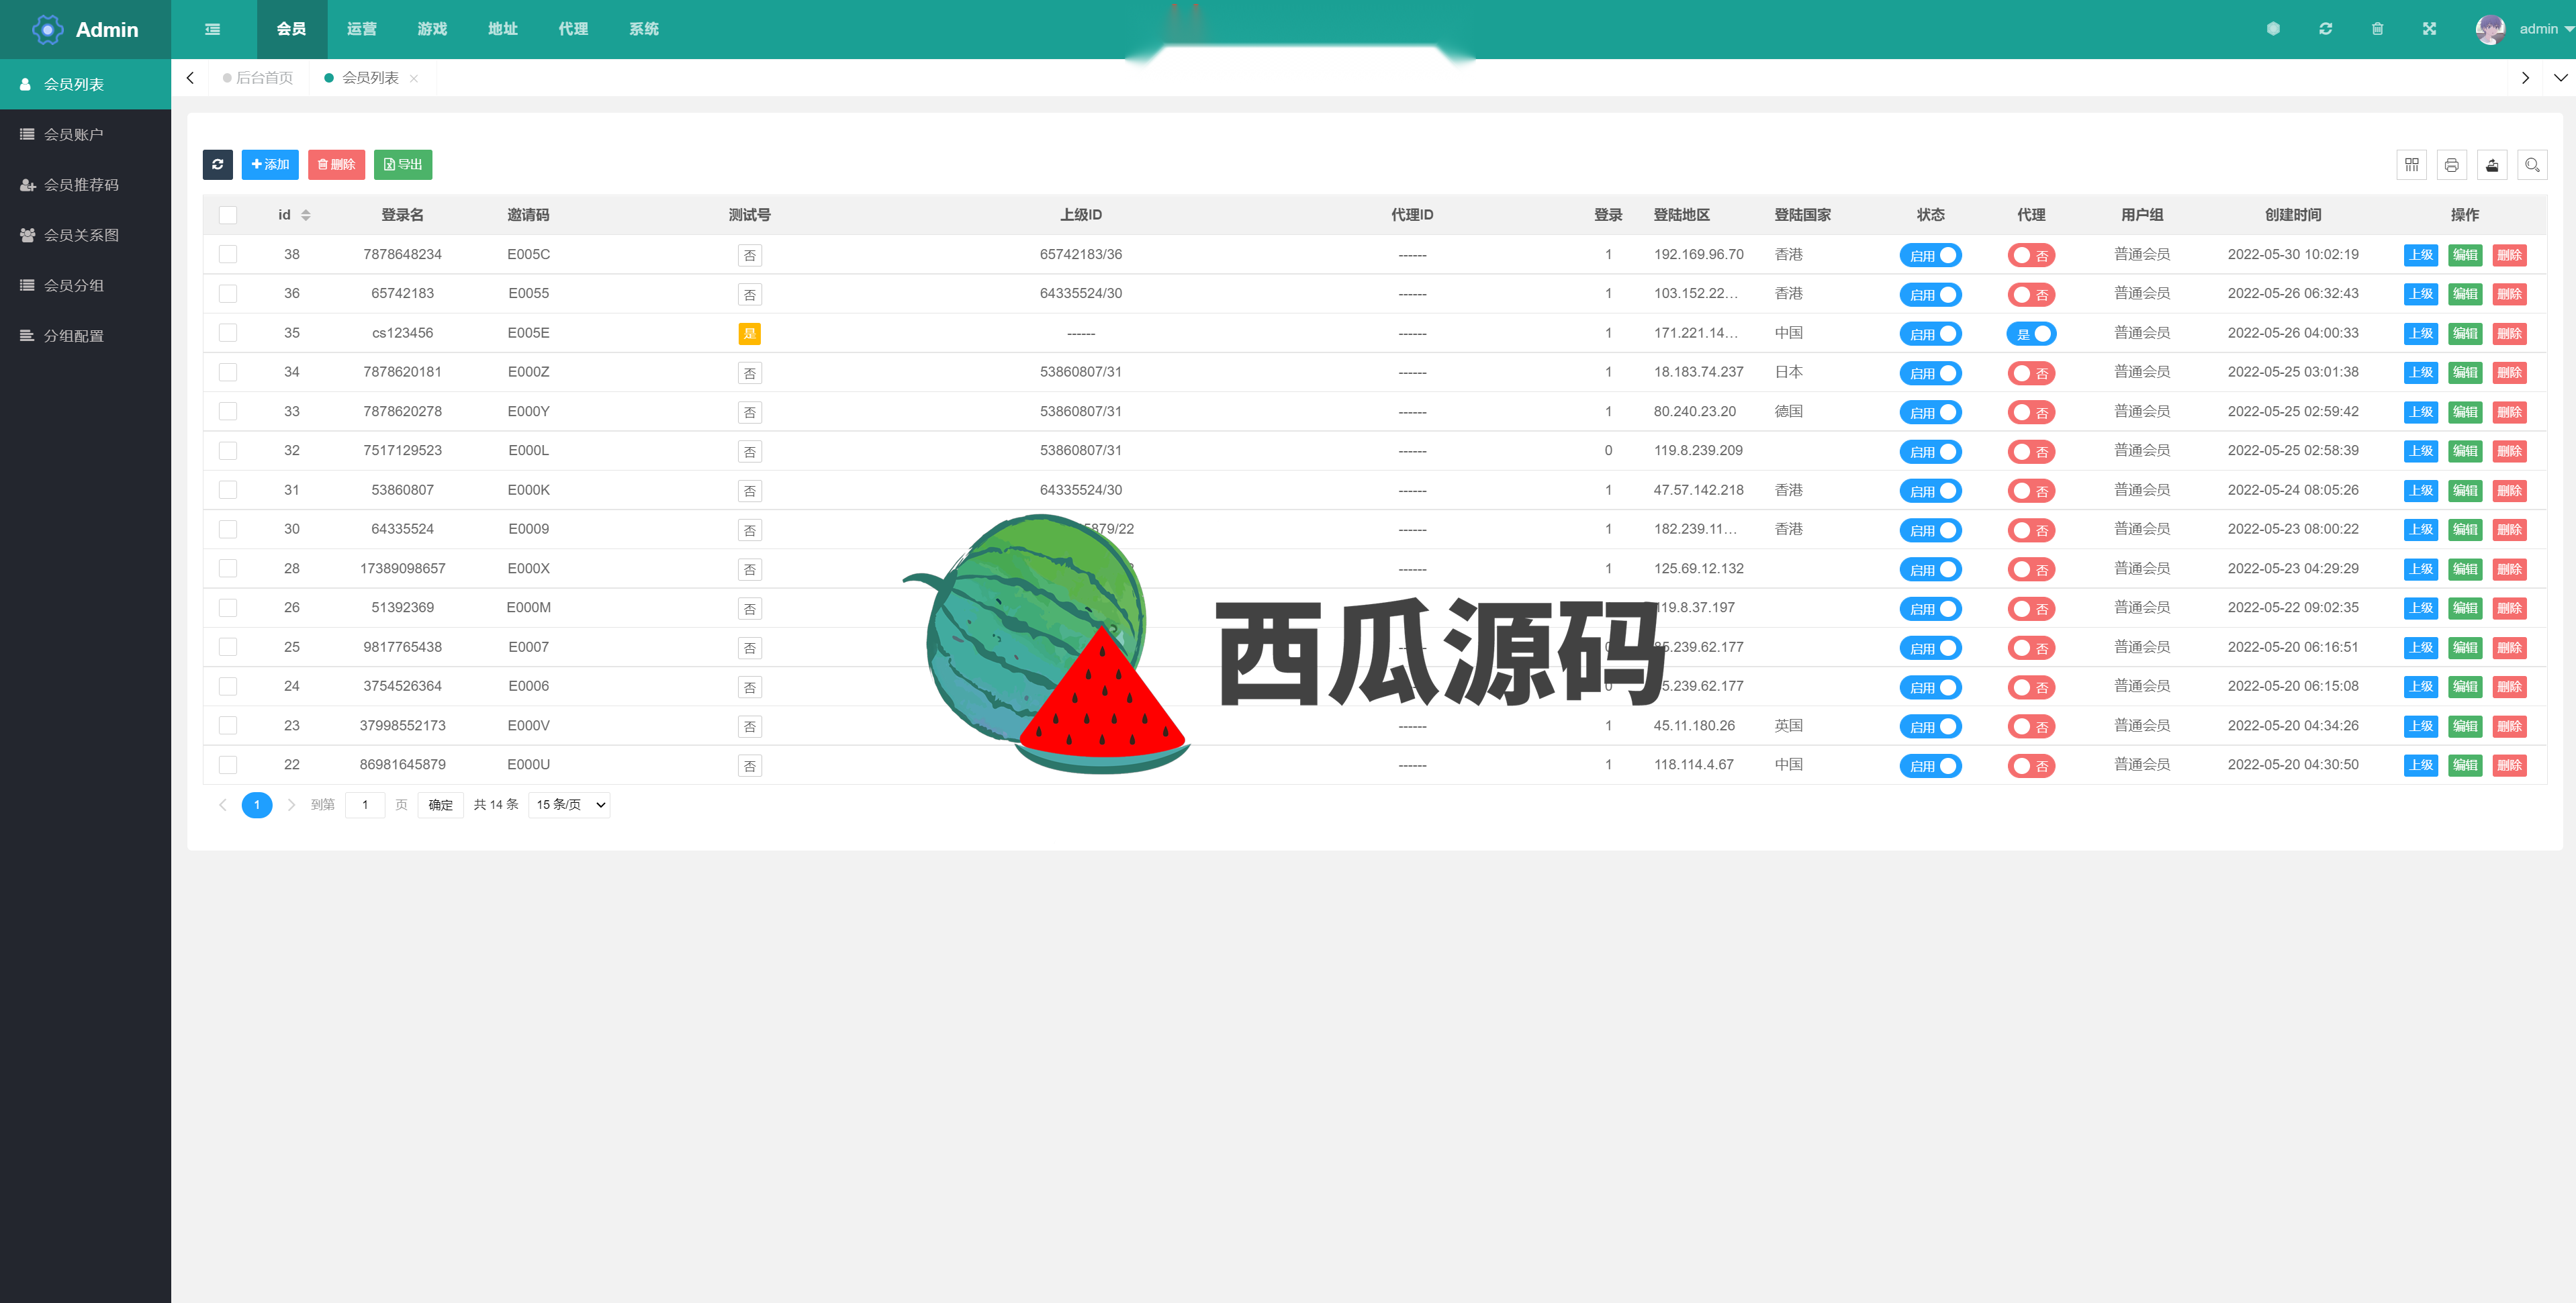Go to the next page arrow
This screenshot has width=2576, height=1303.
coord(291,805)
